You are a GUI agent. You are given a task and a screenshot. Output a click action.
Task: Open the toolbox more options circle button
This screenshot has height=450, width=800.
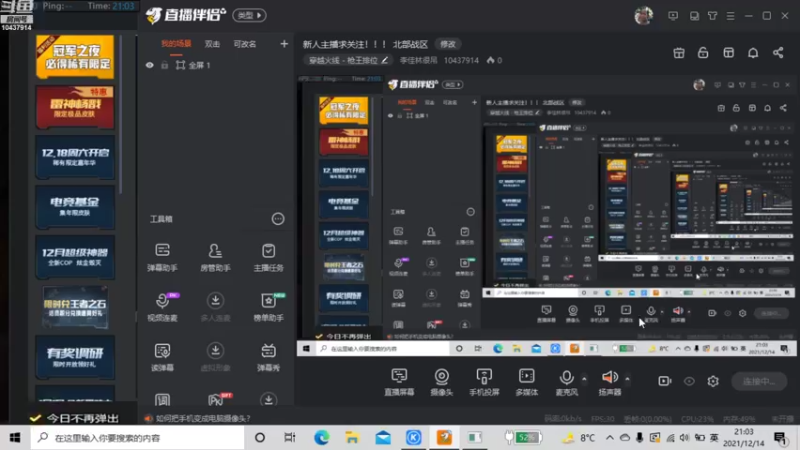(278, 219)
